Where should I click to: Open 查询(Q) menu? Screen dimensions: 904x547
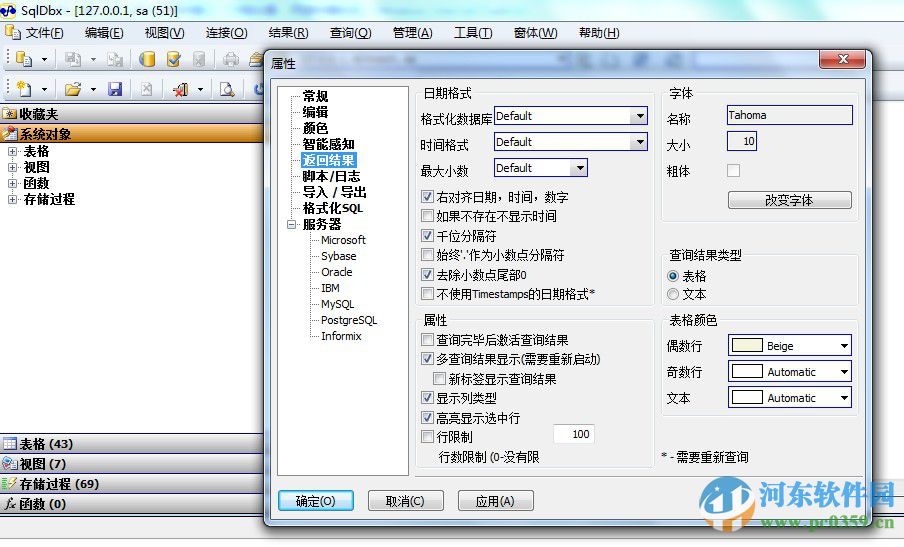point(351,33)
